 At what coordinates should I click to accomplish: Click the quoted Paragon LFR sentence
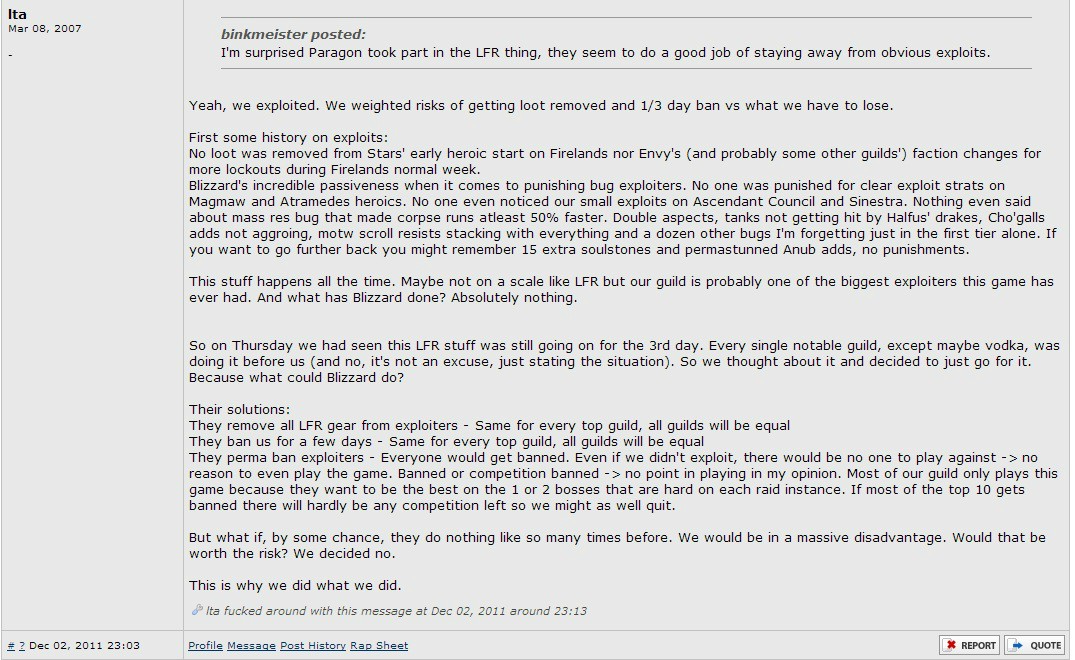coord(605,53)
